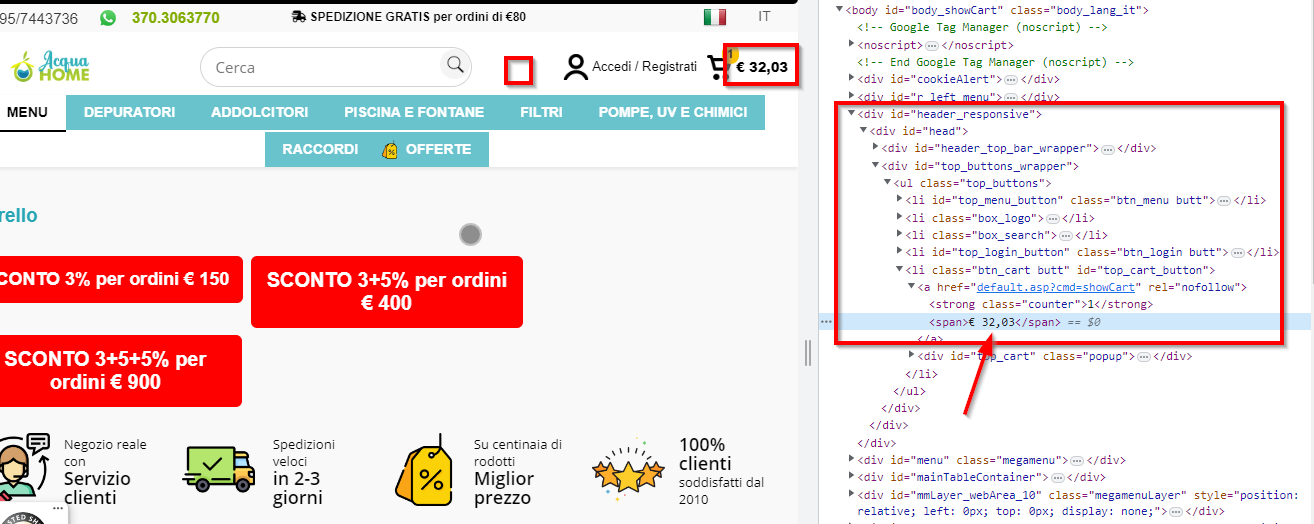The image size is (1314, 524).
Task: Select the Italian flag icon
Action: click(x=714, y=17)
